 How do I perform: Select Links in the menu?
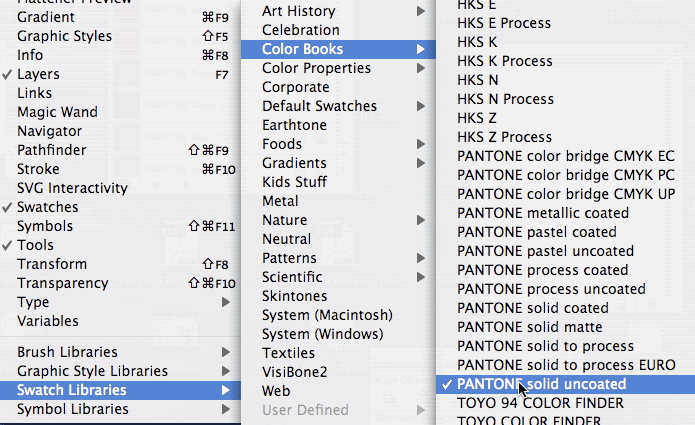point(120,93)
